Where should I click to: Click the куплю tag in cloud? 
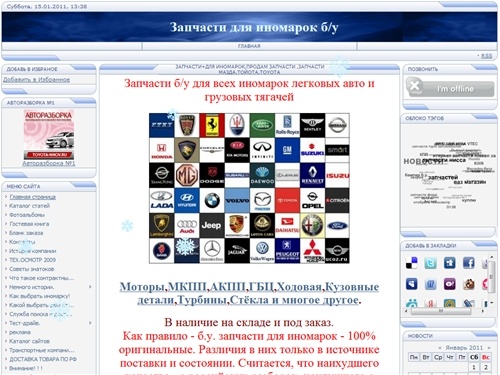point(469,200)
